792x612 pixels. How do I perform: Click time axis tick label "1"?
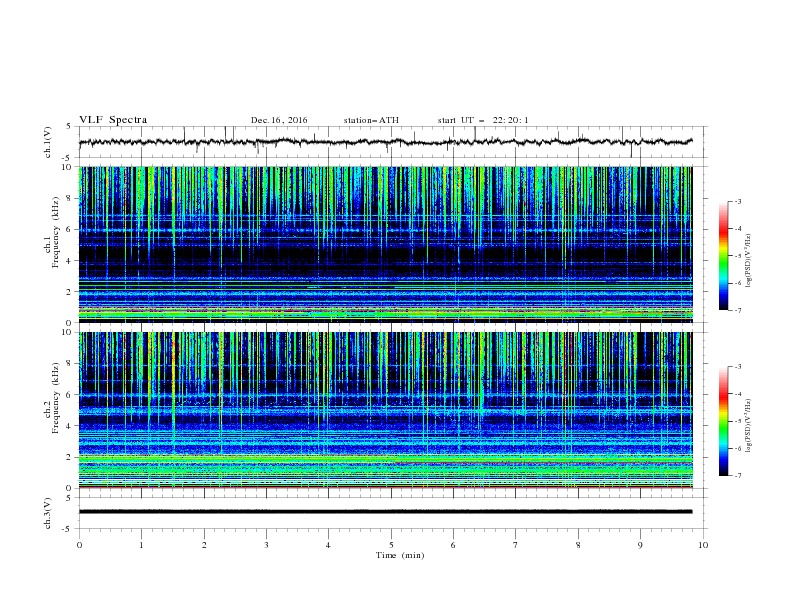tap(141, 545)
